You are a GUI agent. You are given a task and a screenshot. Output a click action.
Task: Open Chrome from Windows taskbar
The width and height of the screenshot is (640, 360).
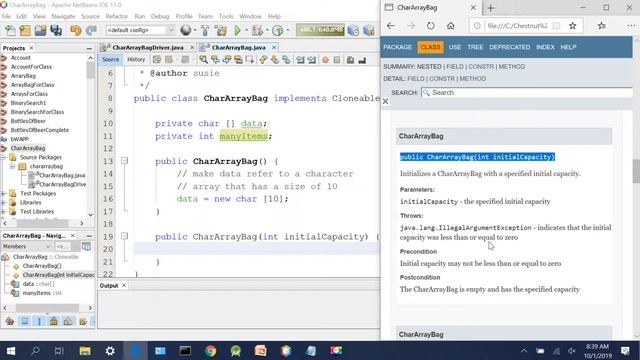click(x=211, y=351)
